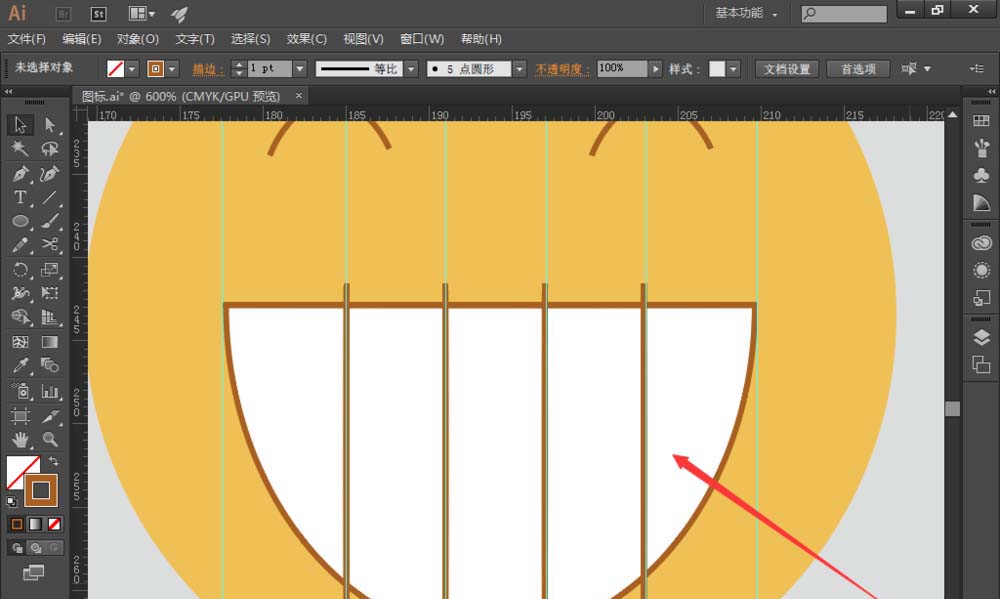The height and width of the screenshot is (599, 1000).
Task: Click the stroke weight 1 pt field
Action: [x=269, y=68]
